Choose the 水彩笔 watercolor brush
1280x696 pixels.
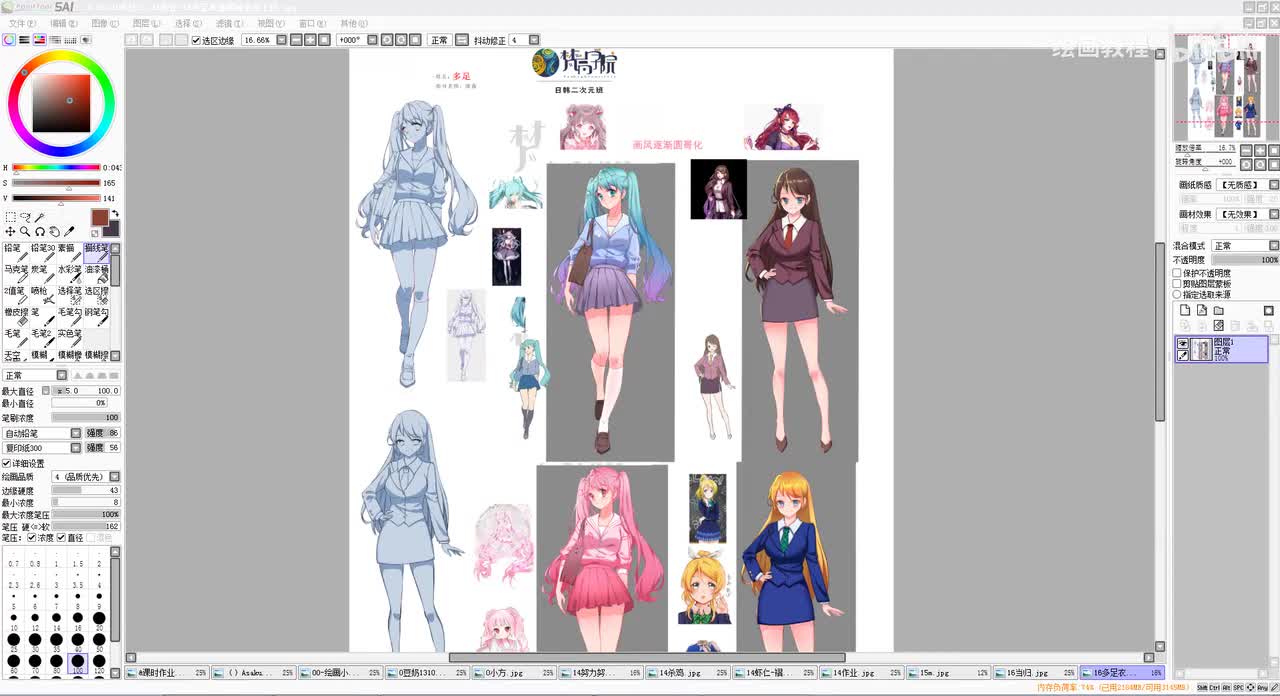click(x=69, y=274)
